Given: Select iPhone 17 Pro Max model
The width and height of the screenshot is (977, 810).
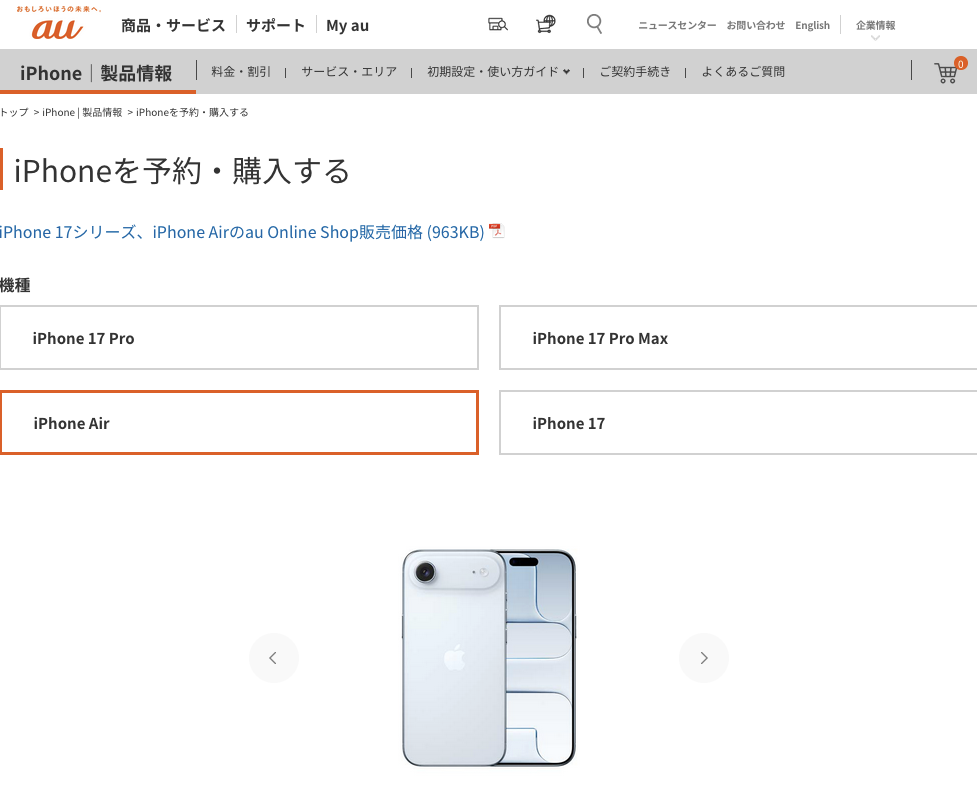Looking at the screenshot, I should (738, 338).
